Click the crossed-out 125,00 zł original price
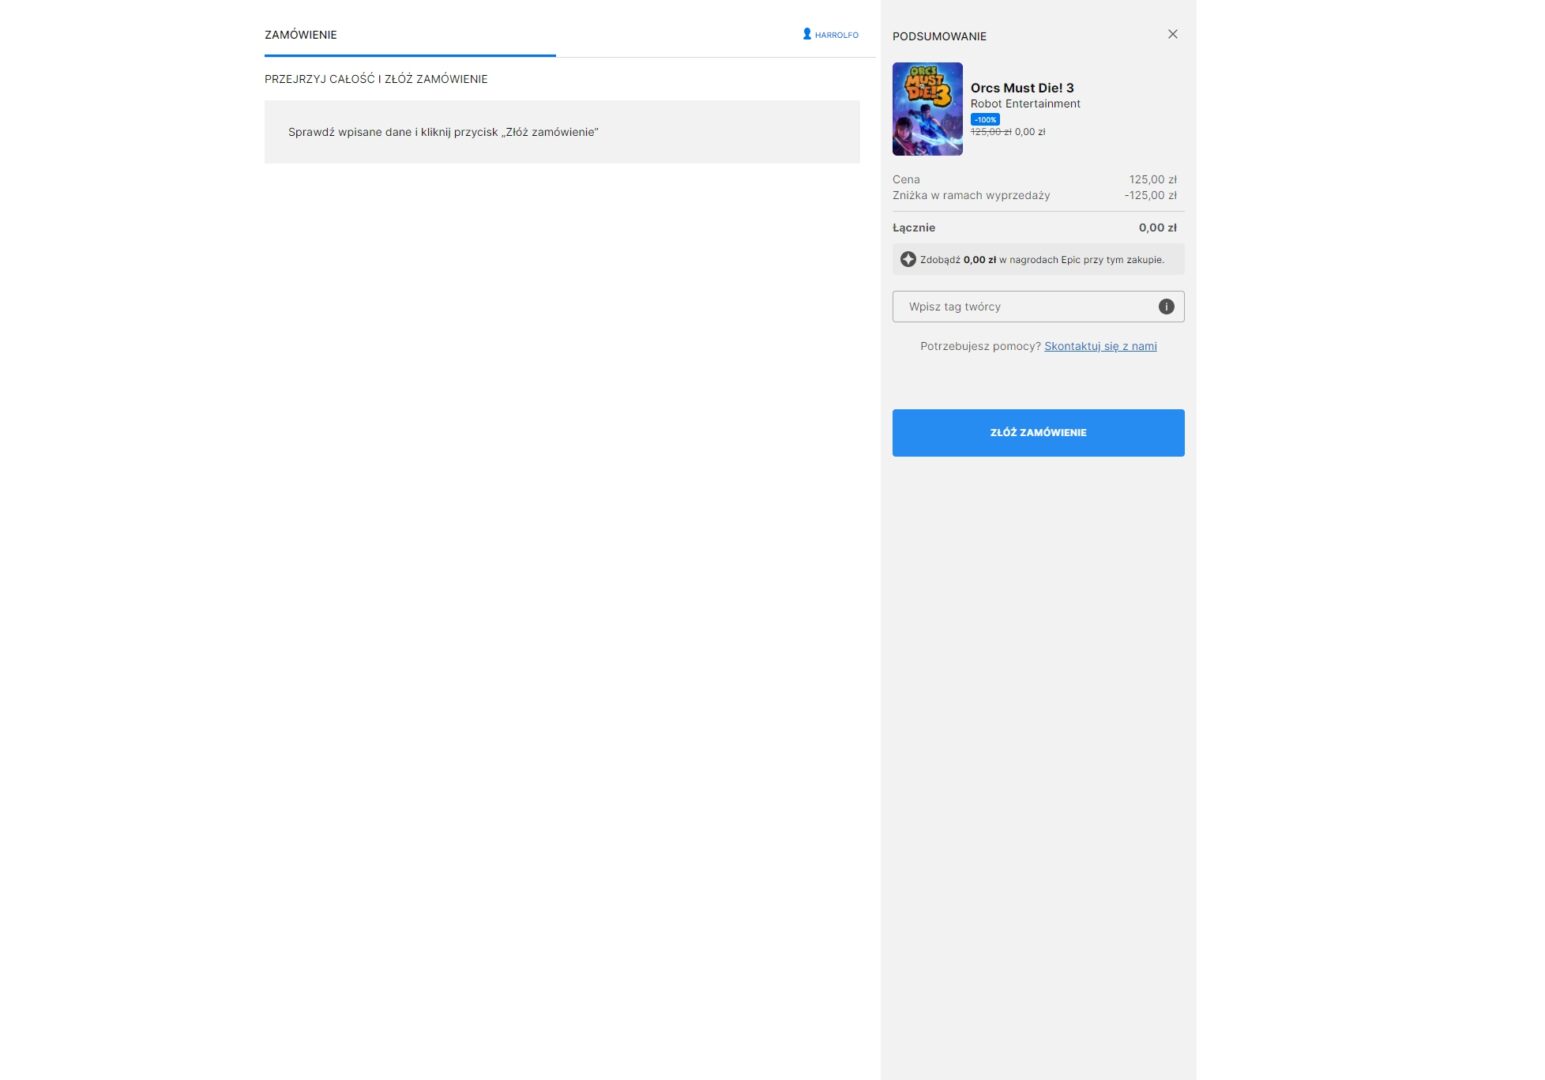 [989, 132]
